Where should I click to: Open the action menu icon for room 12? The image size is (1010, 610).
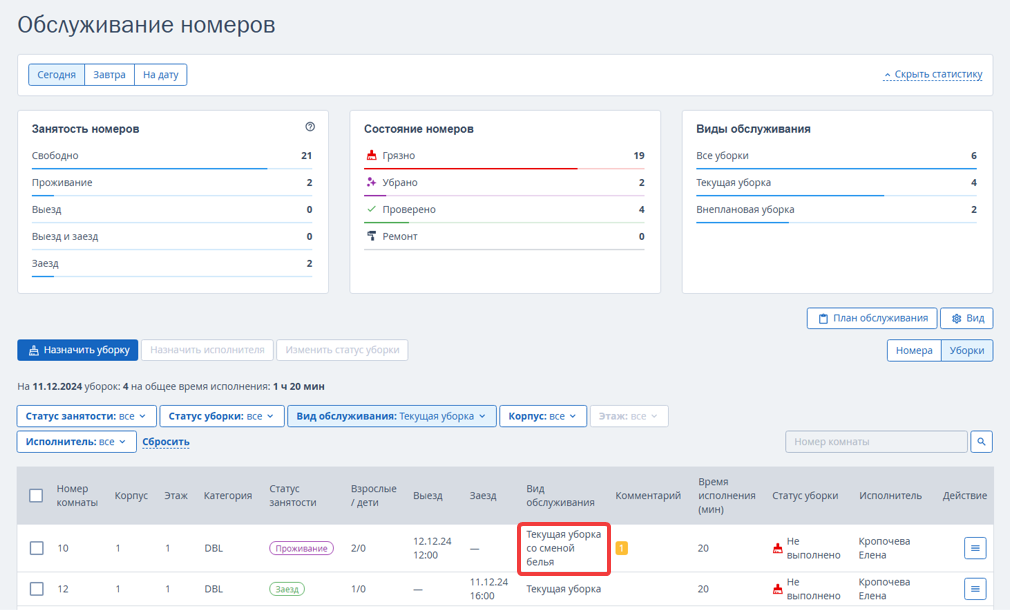tap(975, 589)
